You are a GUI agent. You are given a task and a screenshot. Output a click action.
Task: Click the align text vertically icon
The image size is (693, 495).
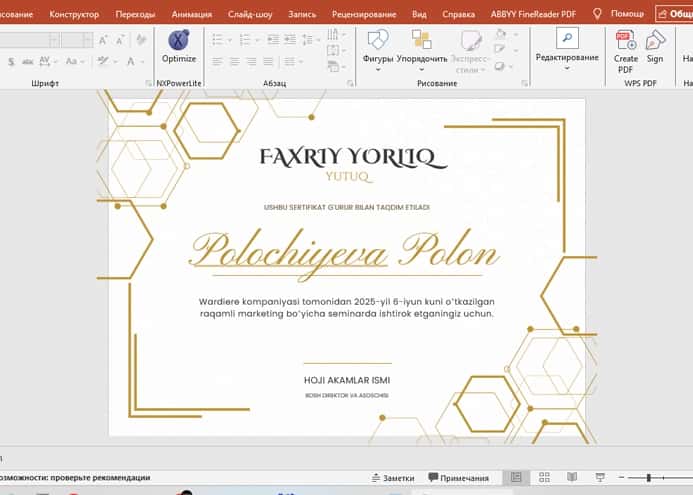(333, 50)
